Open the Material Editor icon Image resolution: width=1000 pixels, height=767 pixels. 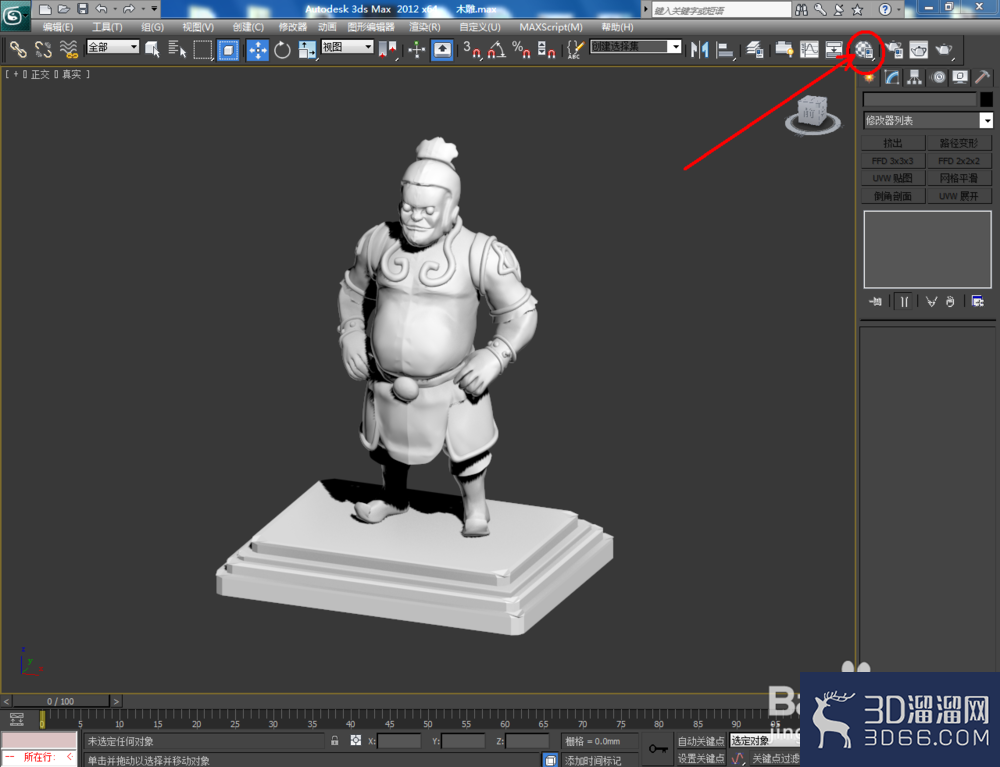point(864,50)
